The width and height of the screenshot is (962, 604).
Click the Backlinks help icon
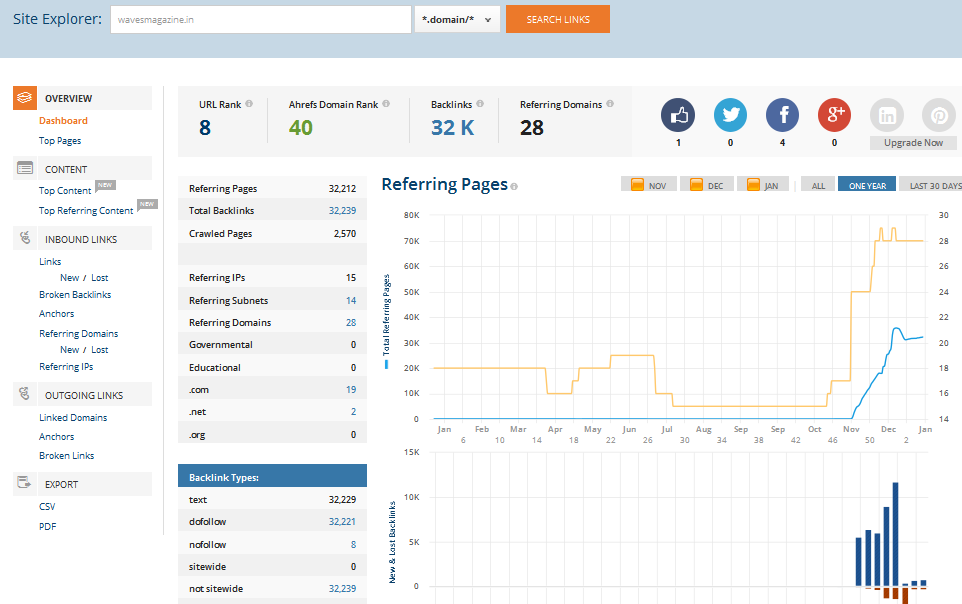(x=480, y=104)
